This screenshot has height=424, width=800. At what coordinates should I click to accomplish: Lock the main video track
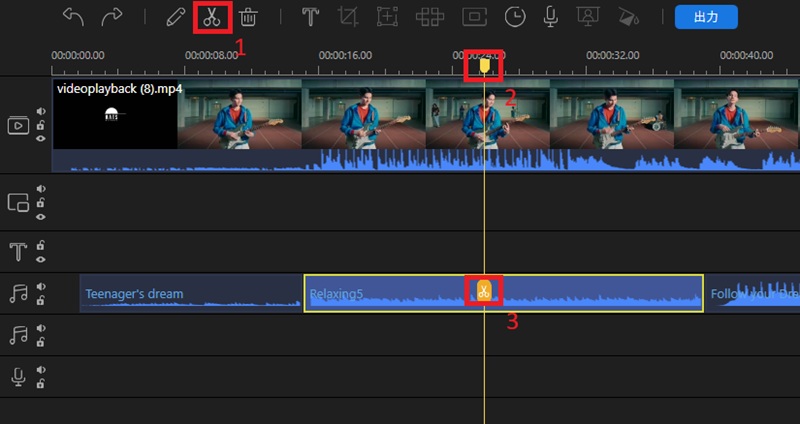point(41,125)
